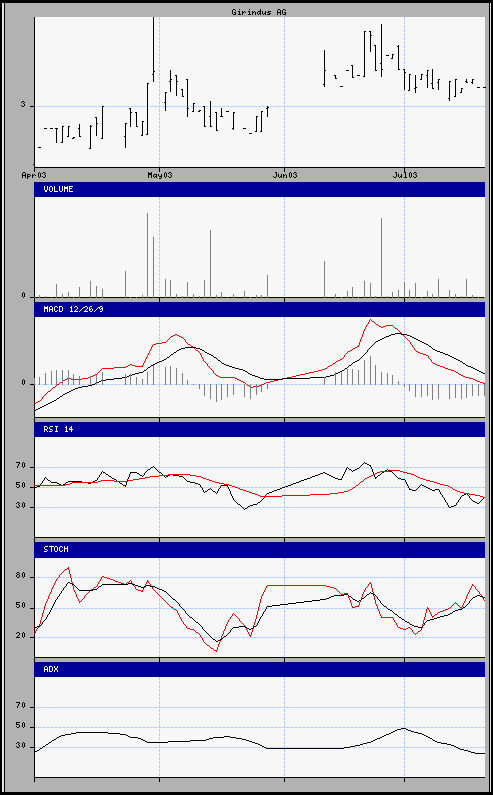Click the MACD zero line label
This screenshot has width=493, height=795.
(23, 383)
